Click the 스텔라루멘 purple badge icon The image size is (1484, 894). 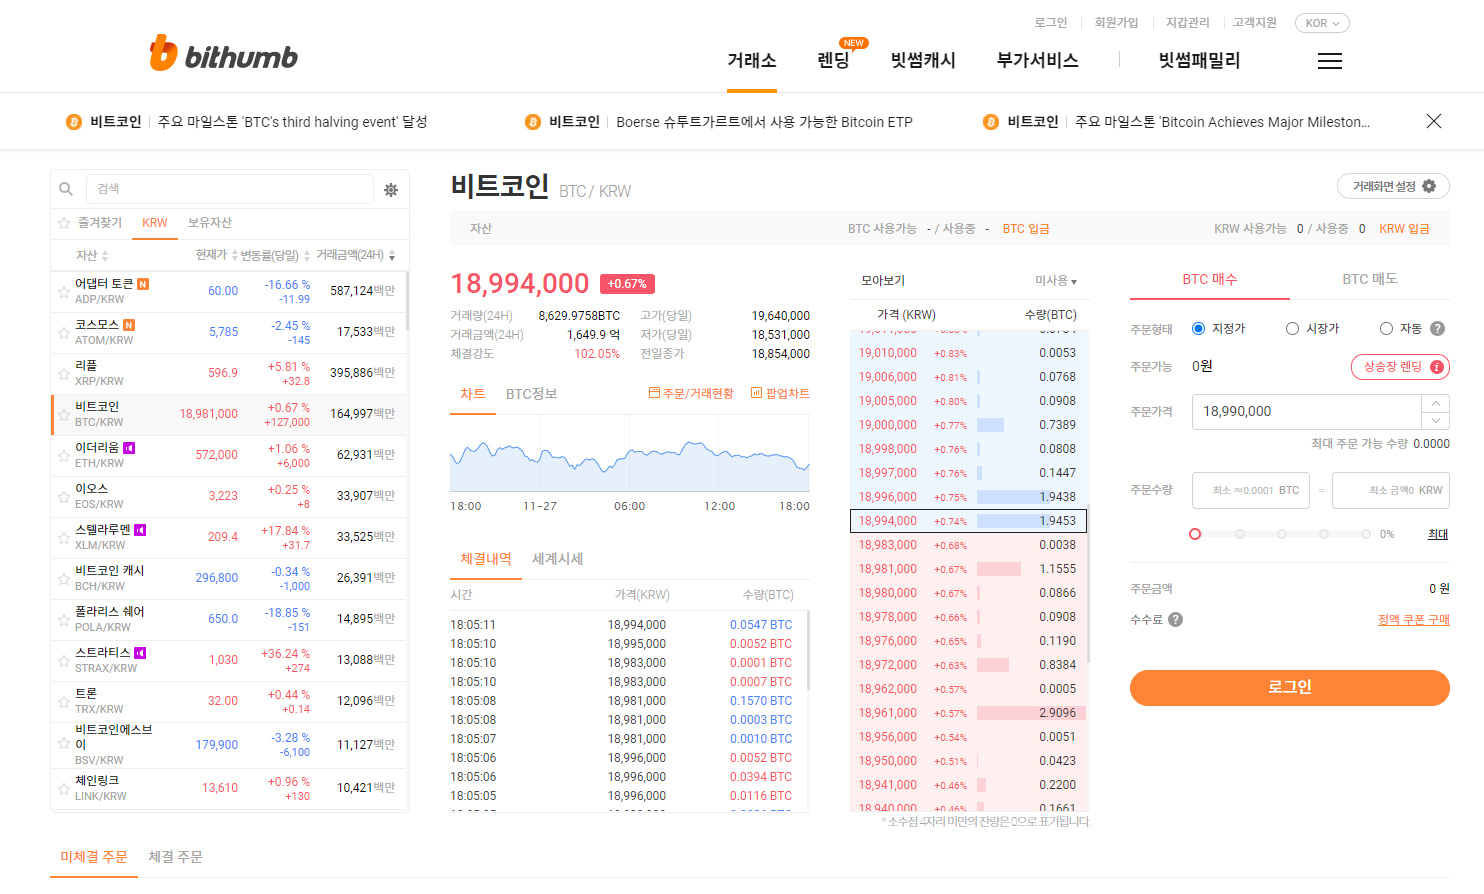(140, 530)
